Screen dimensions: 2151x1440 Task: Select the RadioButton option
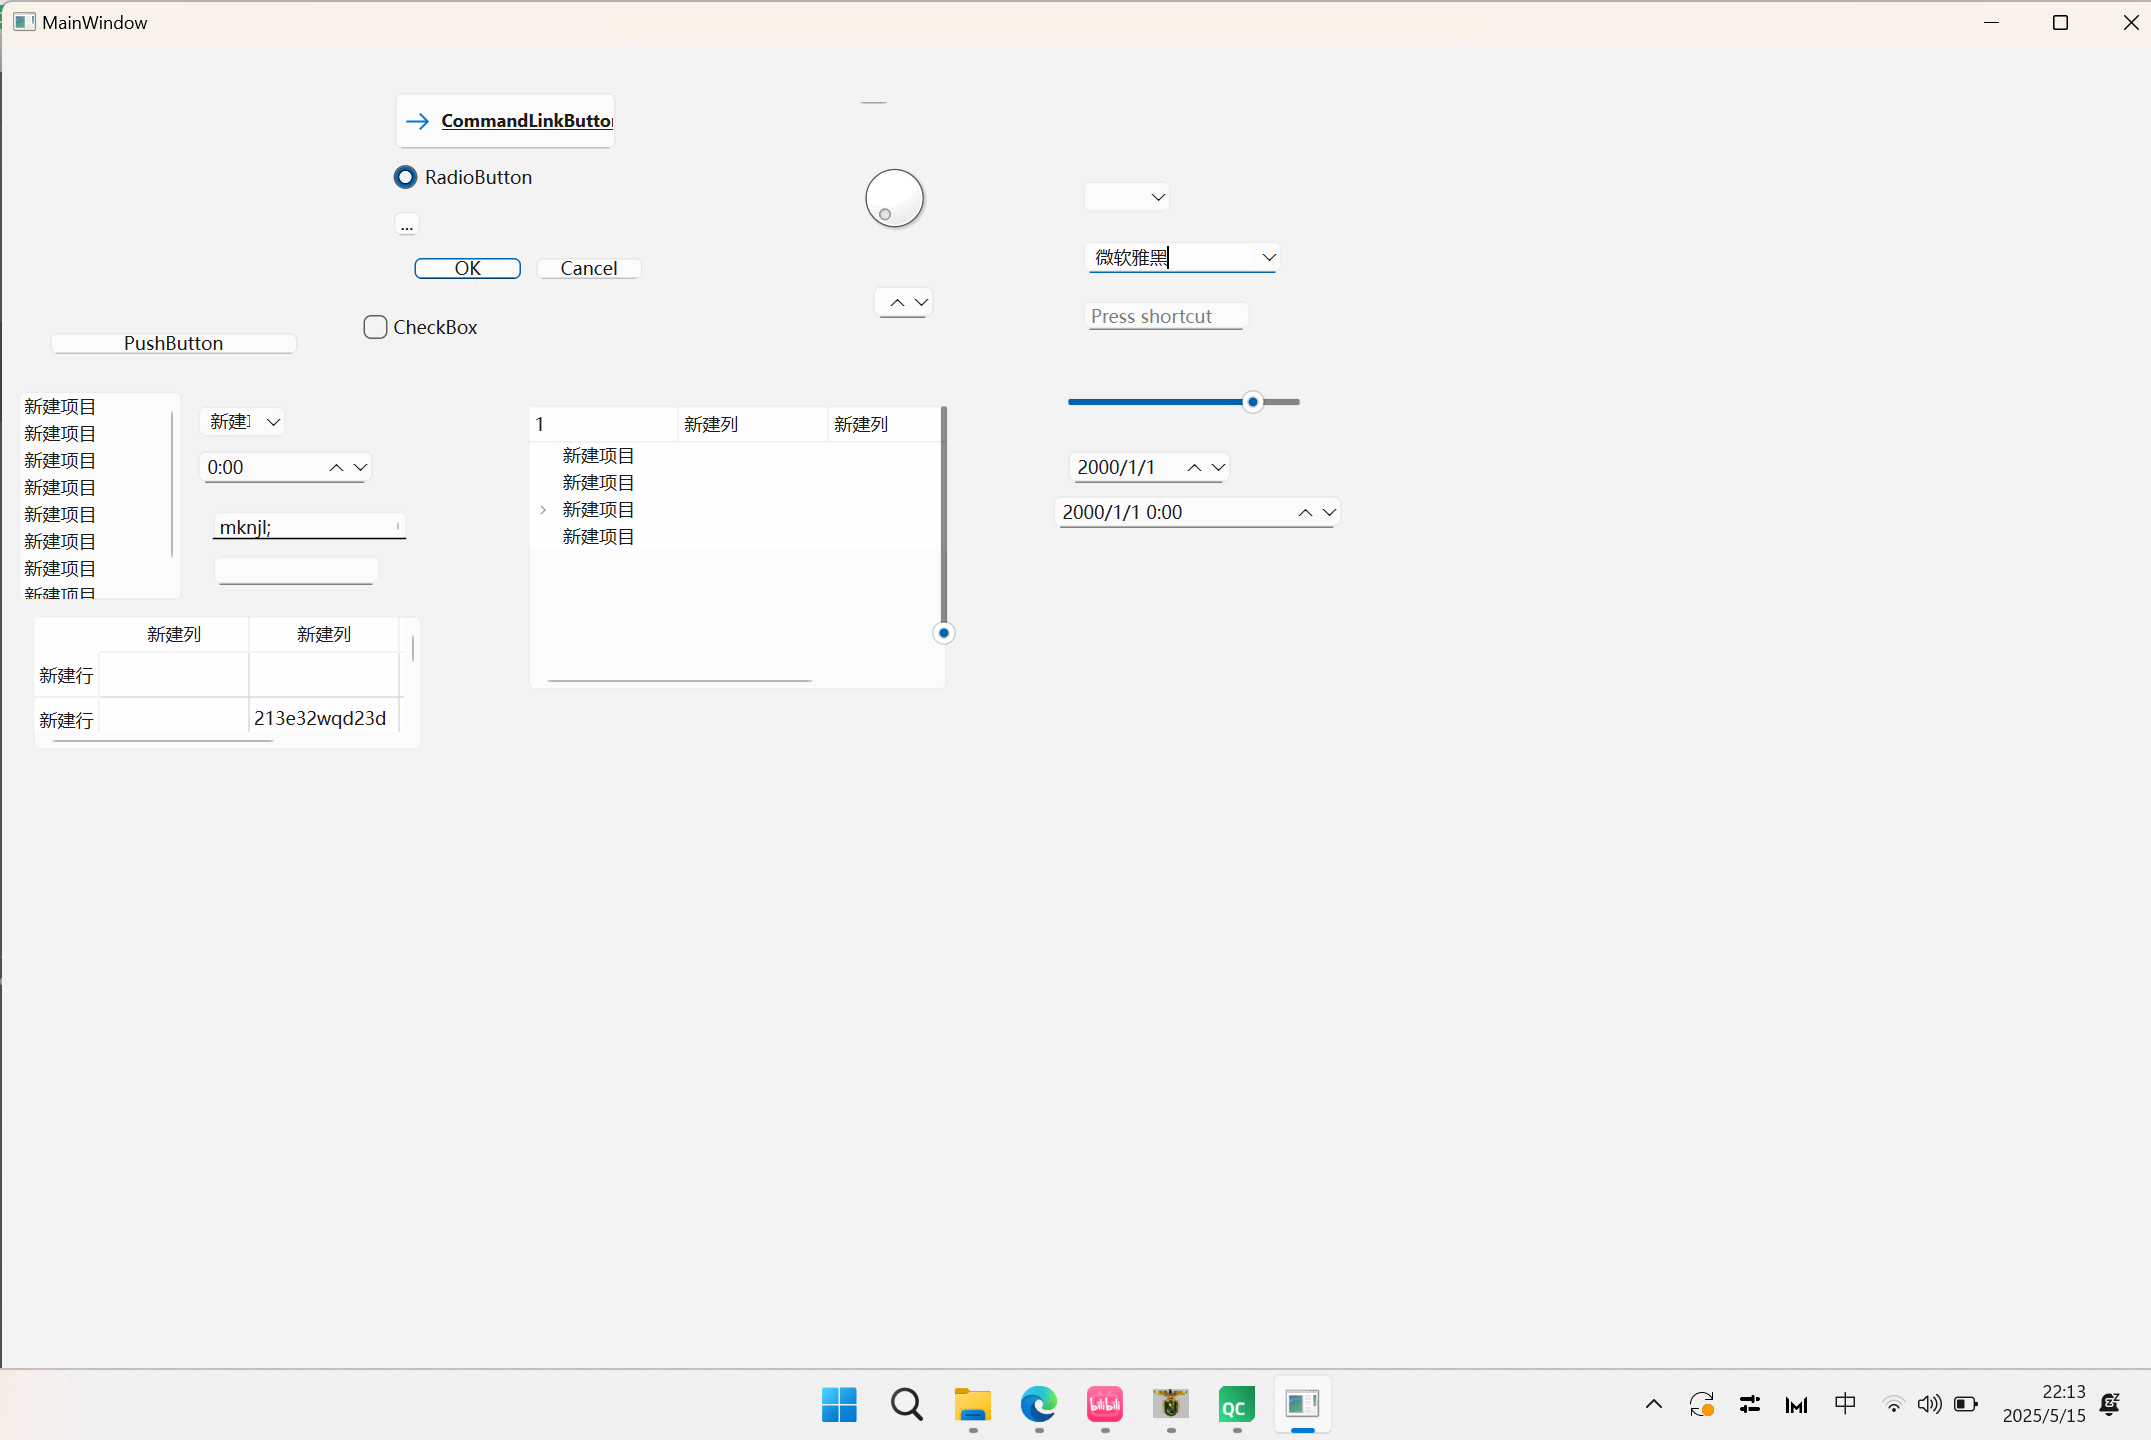coord(405,177)
